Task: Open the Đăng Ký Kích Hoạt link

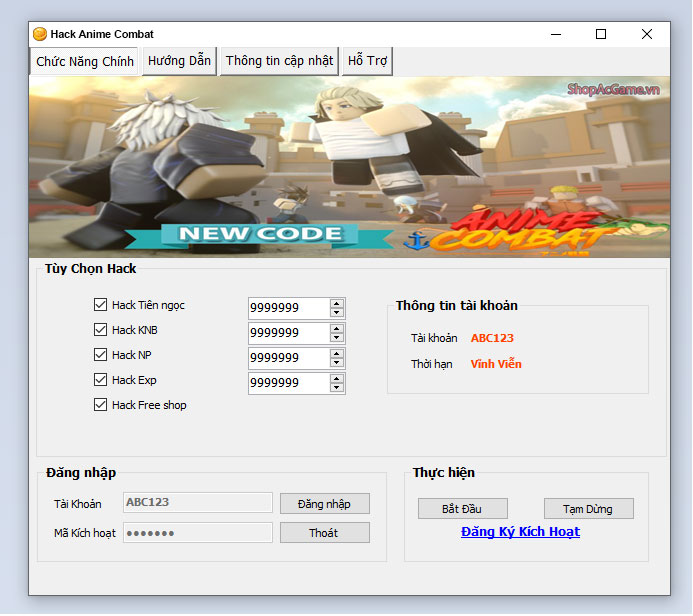Action: click(520, 532)
